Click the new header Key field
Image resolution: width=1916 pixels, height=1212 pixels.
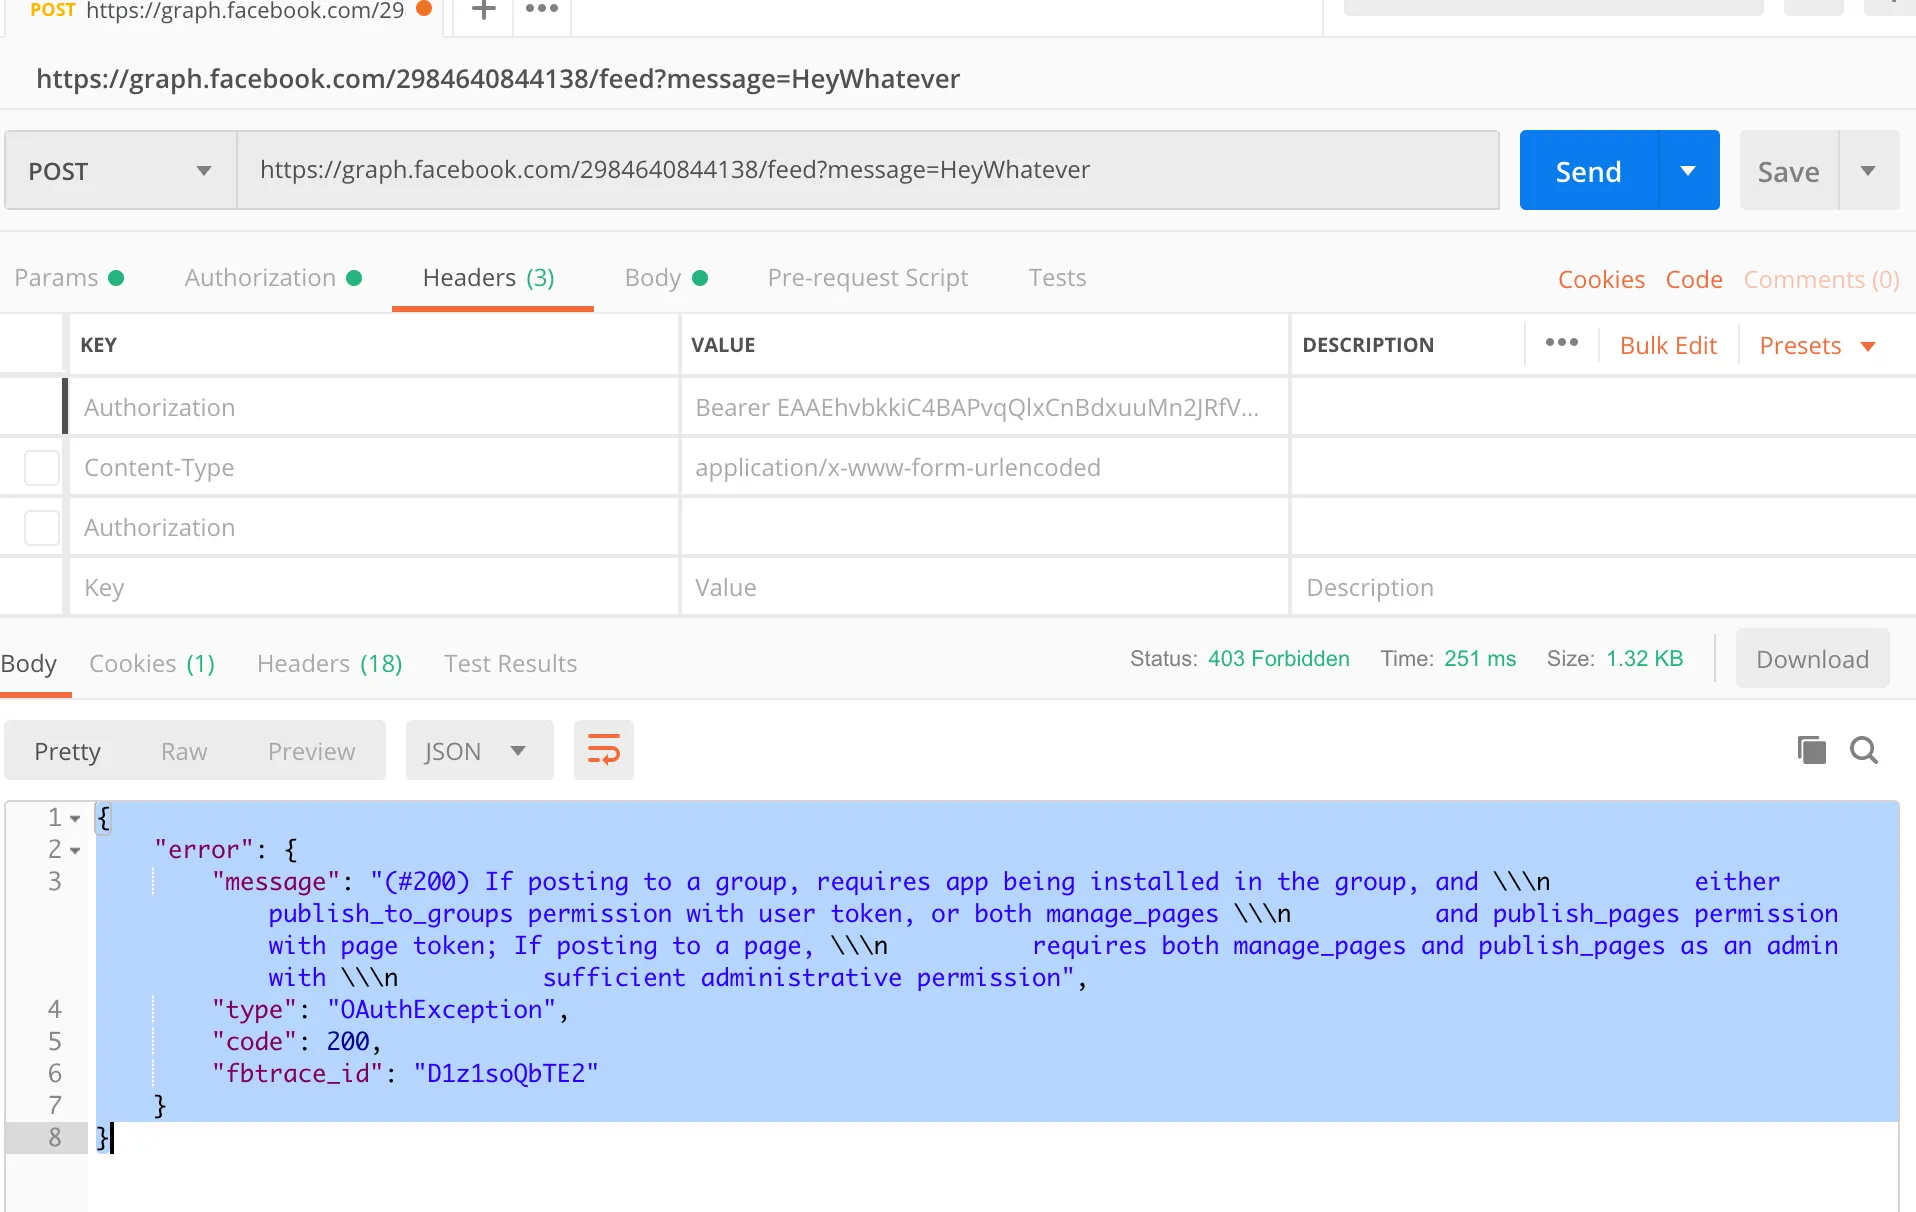pos(374,587)
